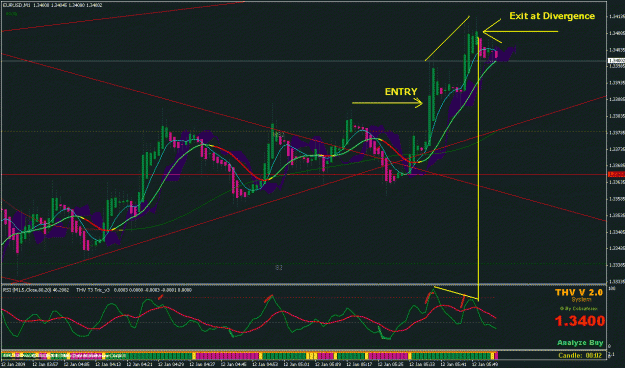This screenshot has width=625, height=368.
Task: Click the 12 Jan 04:29 time axis label
Action: pos(171,364)
